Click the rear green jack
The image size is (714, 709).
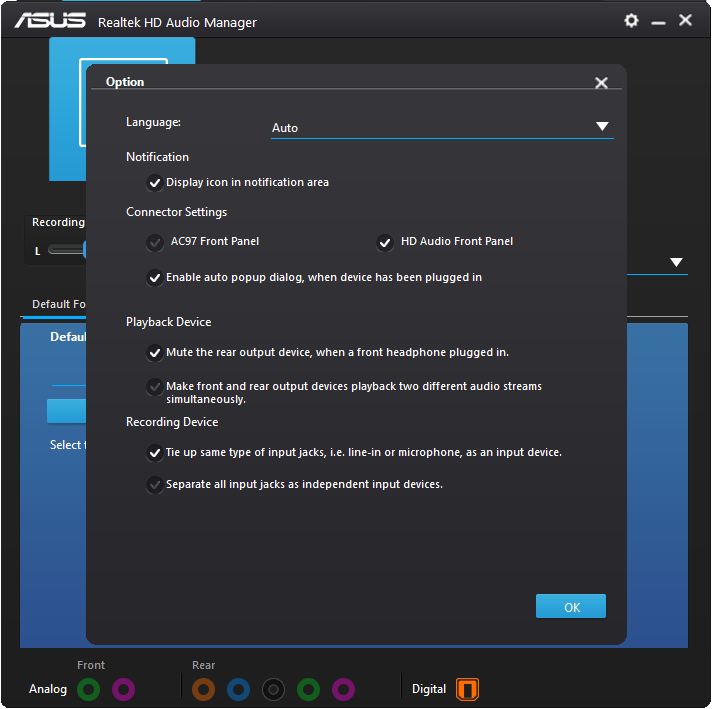(x=308, y=689)
